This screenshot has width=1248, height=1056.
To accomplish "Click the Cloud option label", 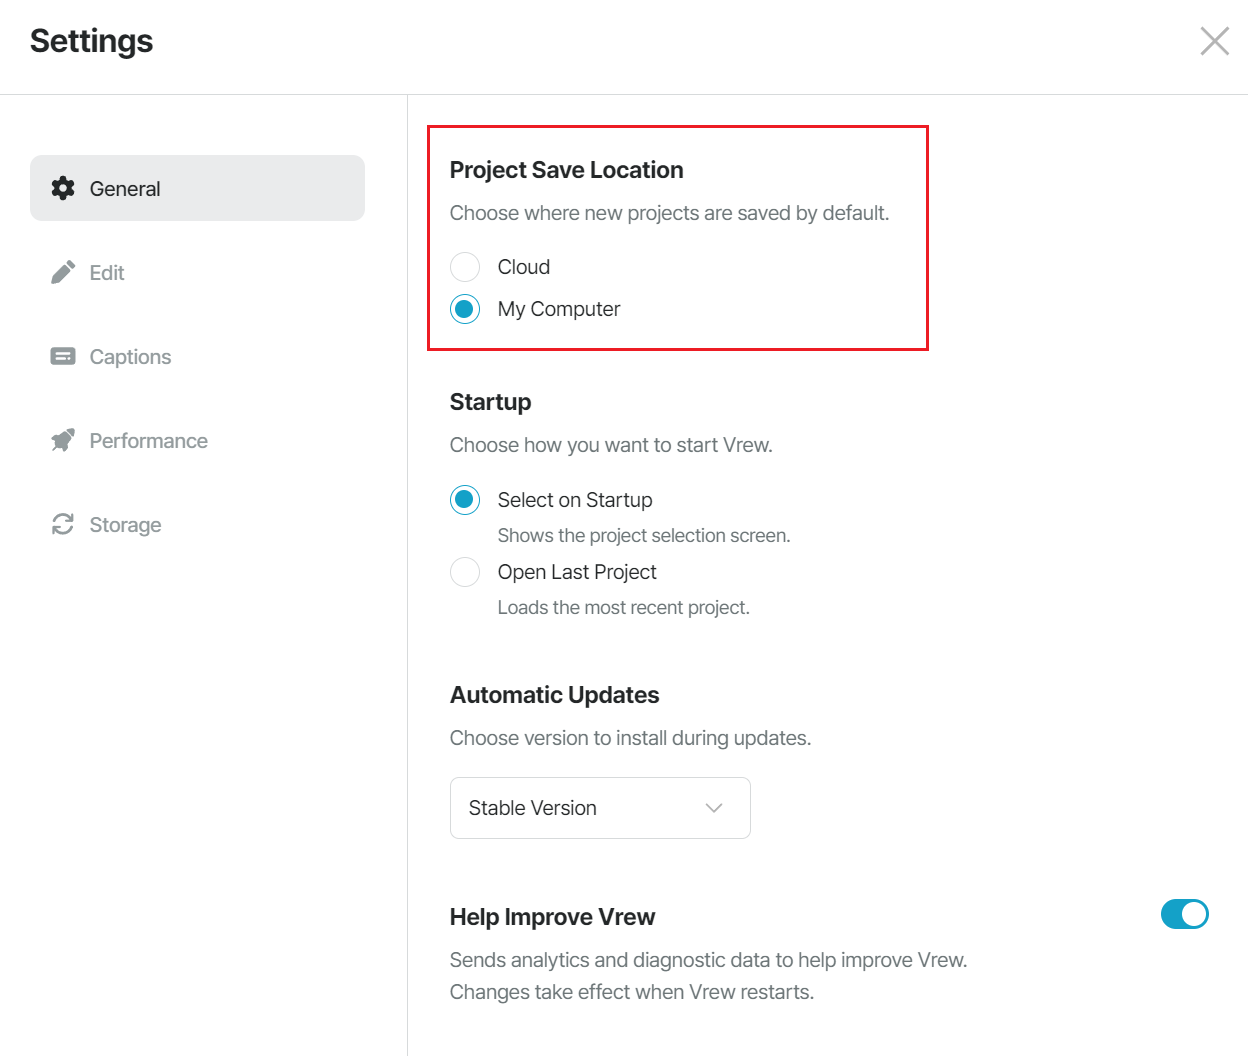I will click(x=524, y=267).
